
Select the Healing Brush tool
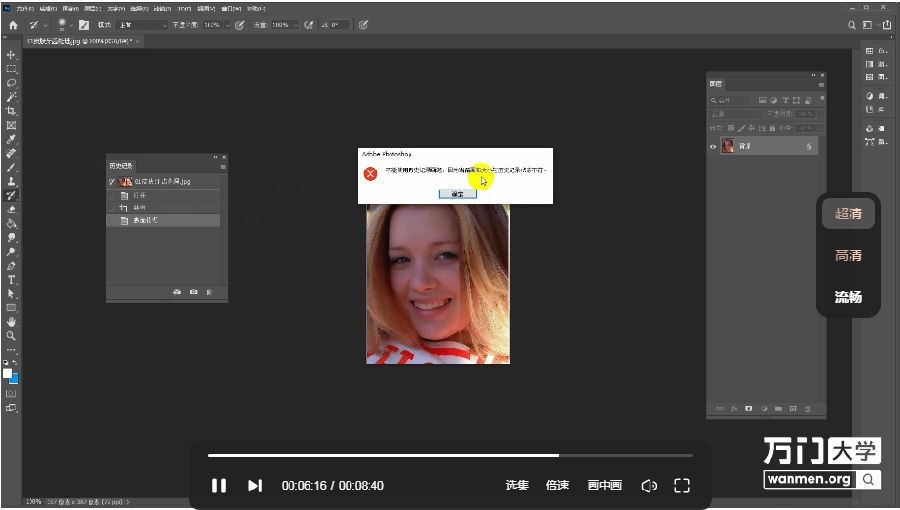coord(11,153)
